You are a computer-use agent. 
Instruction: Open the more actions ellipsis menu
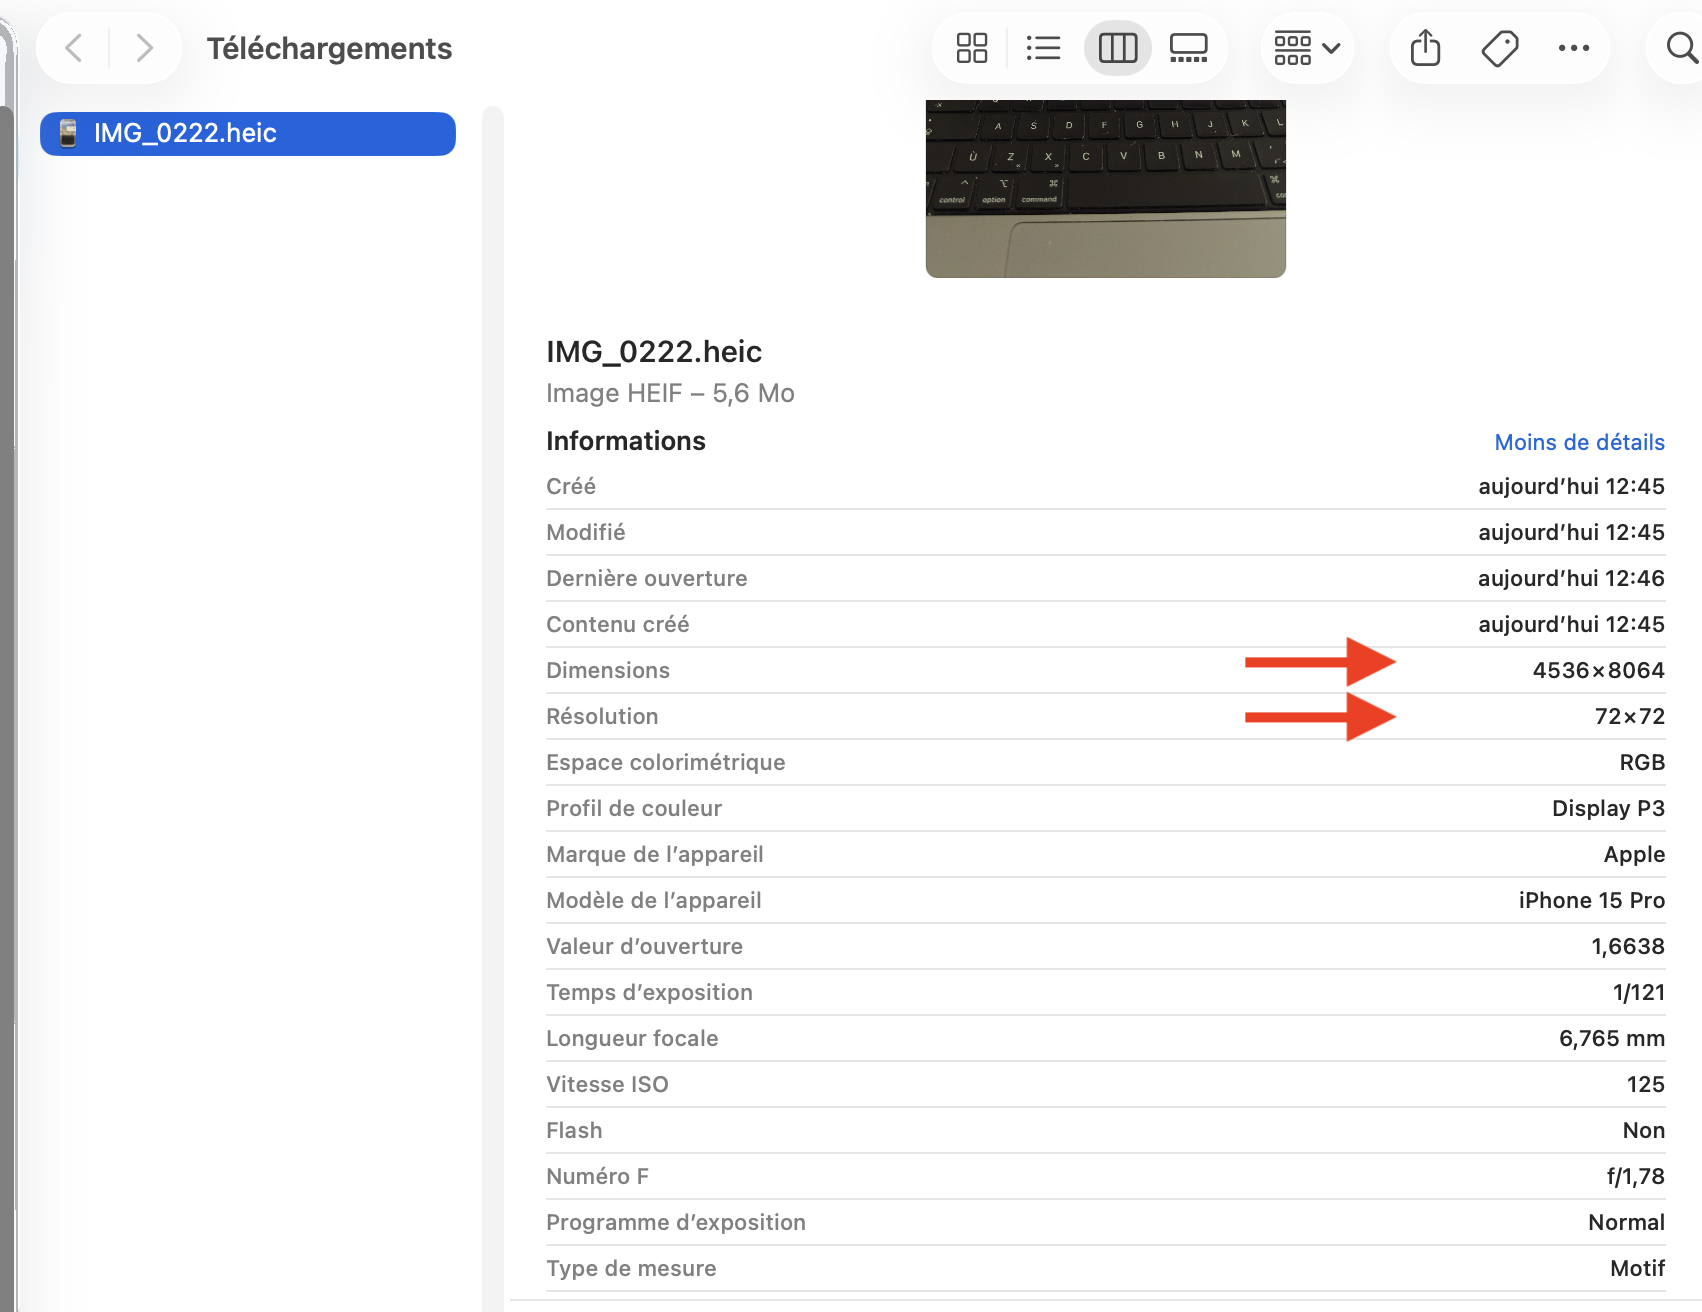pos(1574,48)
